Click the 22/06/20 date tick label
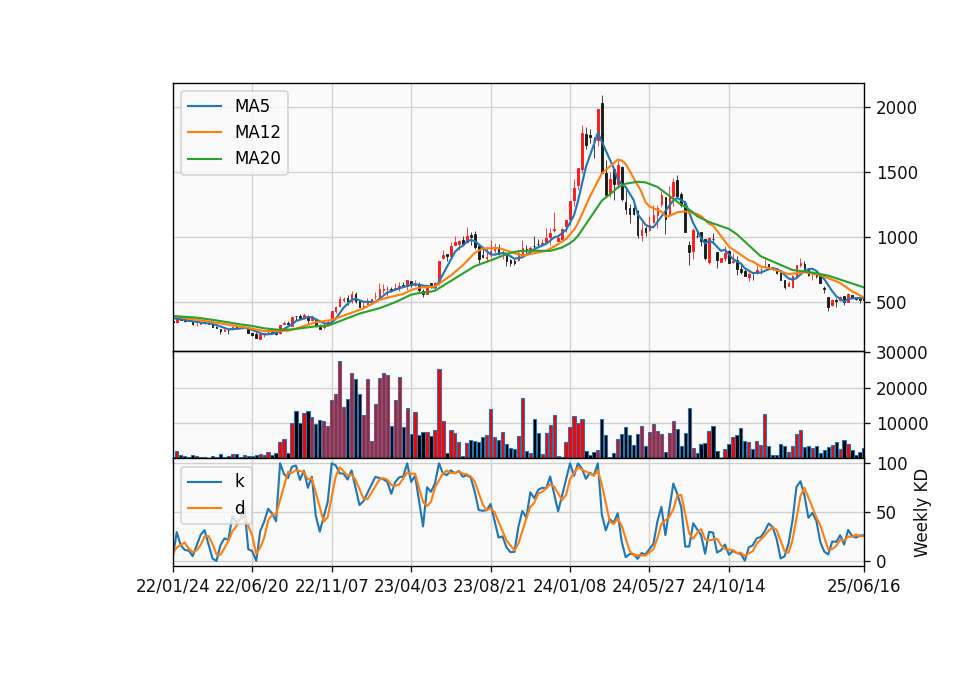The height and width of the screenshot is (690, 960). click(252, 586)
